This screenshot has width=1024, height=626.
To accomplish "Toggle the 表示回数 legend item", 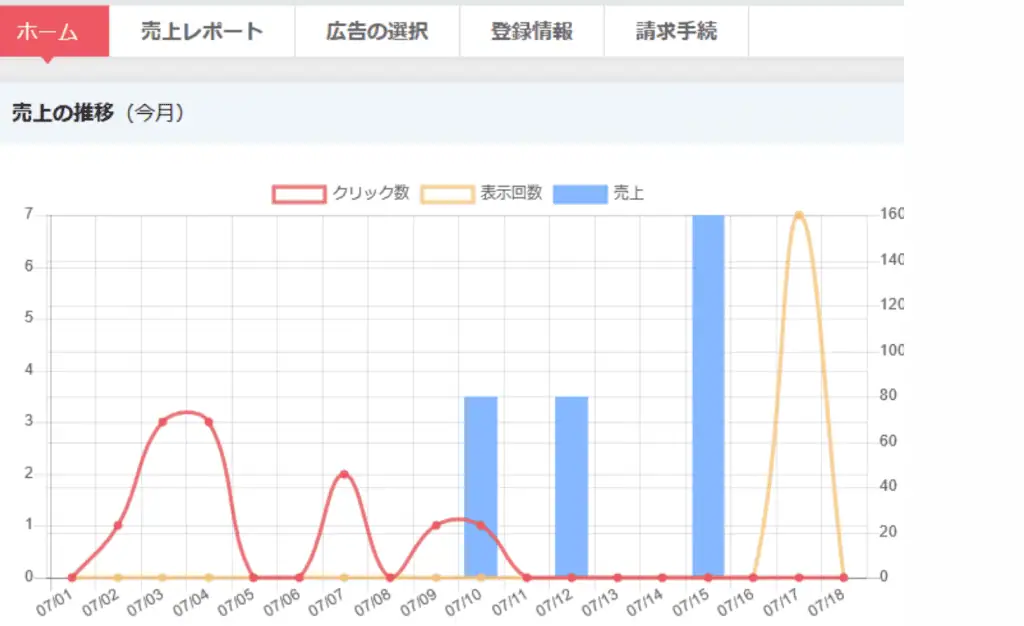I will point(481,194).
